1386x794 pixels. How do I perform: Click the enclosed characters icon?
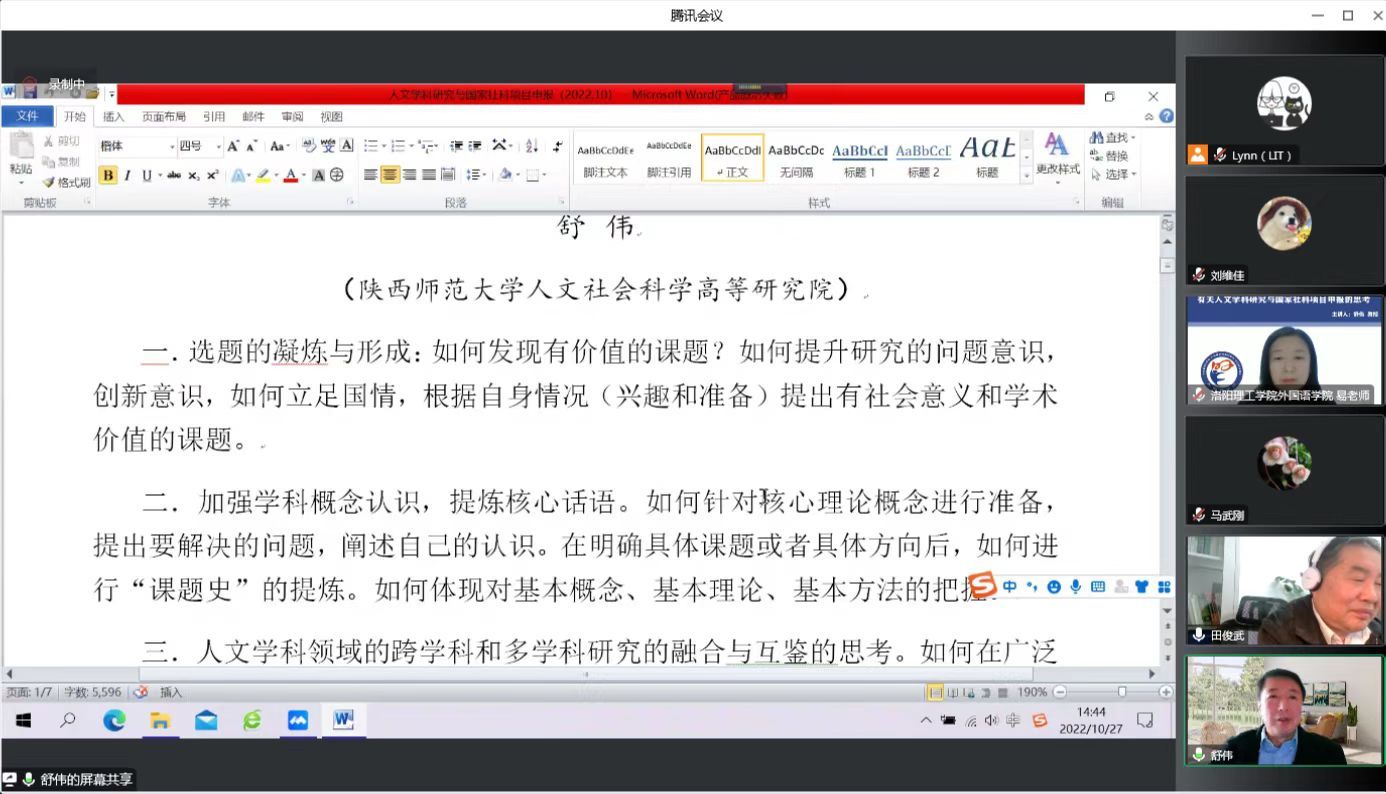coord(337,175)
